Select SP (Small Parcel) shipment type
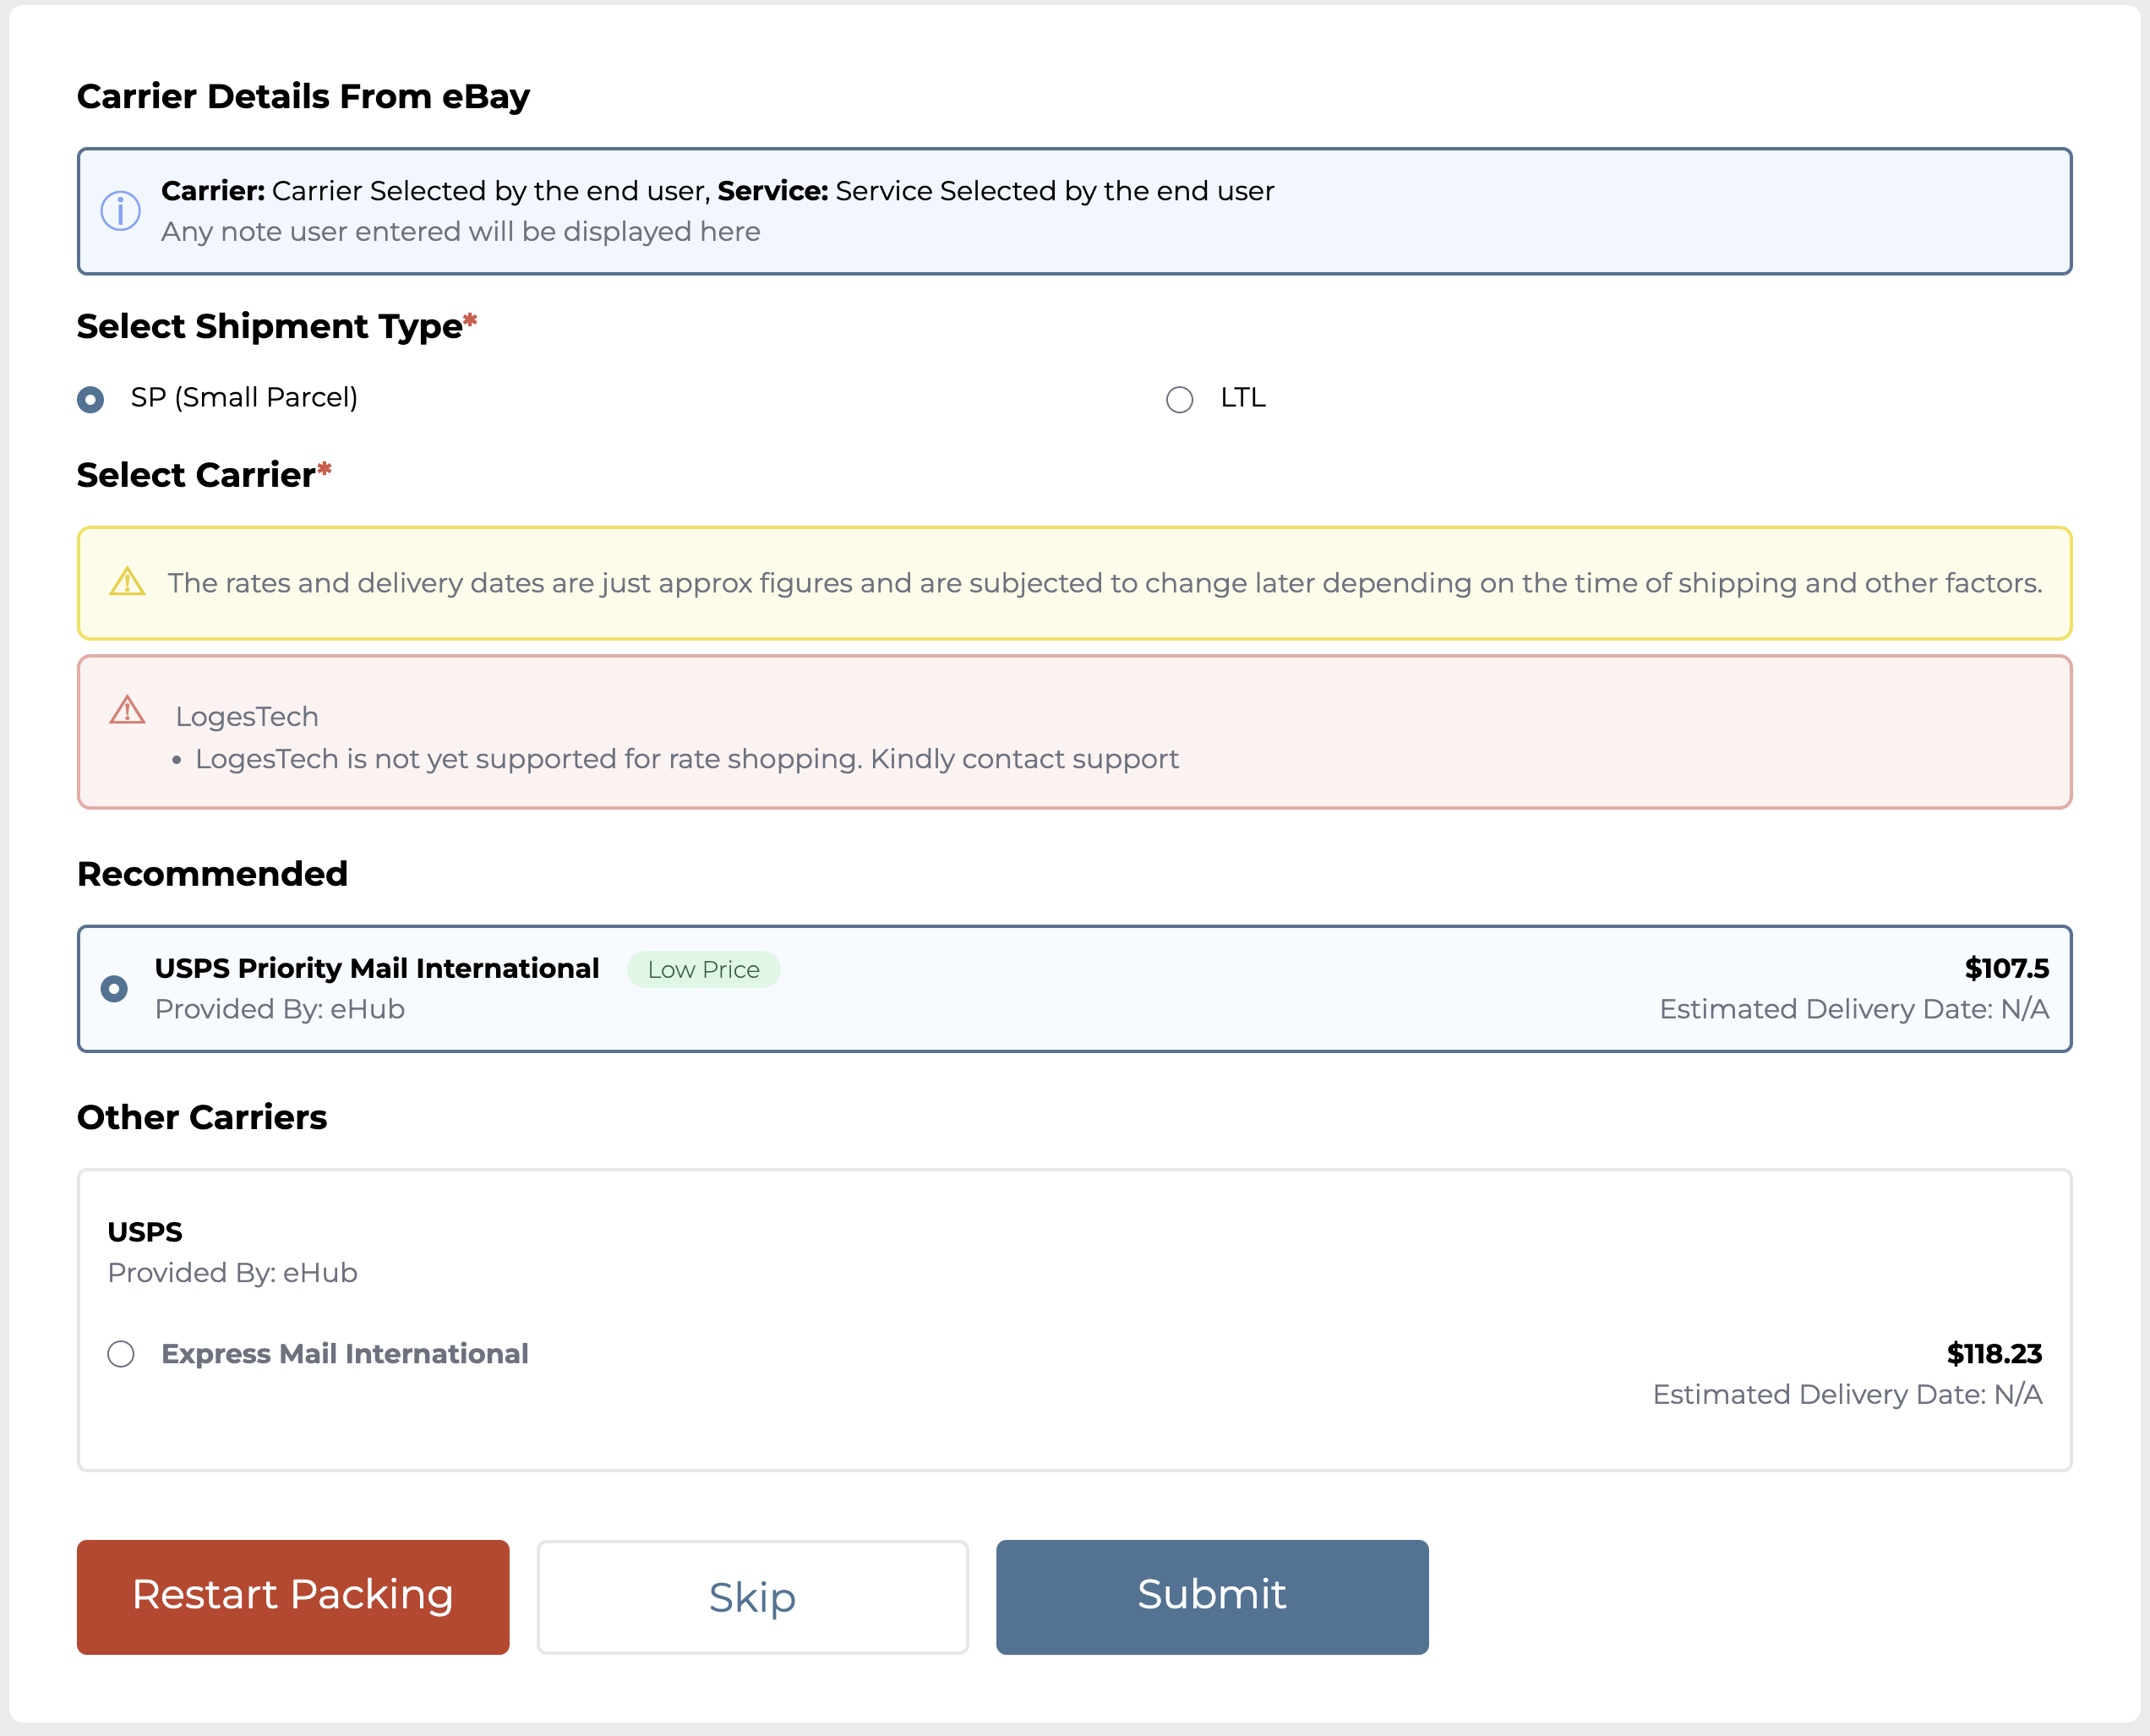 click(91, 399)
